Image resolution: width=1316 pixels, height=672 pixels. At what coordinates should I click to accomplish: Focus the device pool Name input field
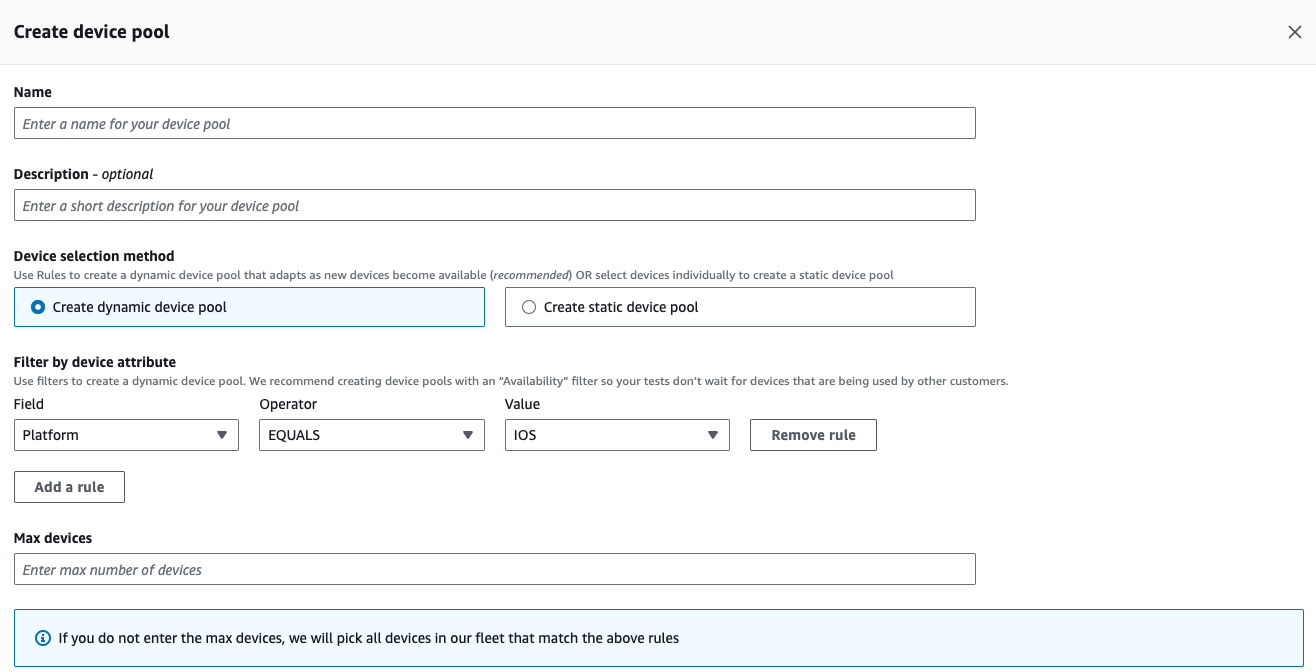click(495, 123)
